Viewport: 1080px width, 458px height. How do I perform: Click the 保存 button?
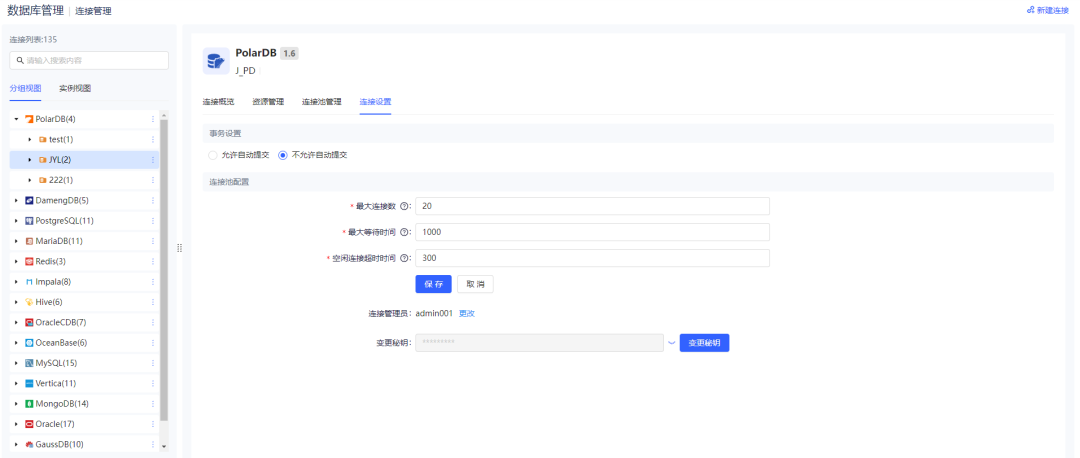(433, 284)
